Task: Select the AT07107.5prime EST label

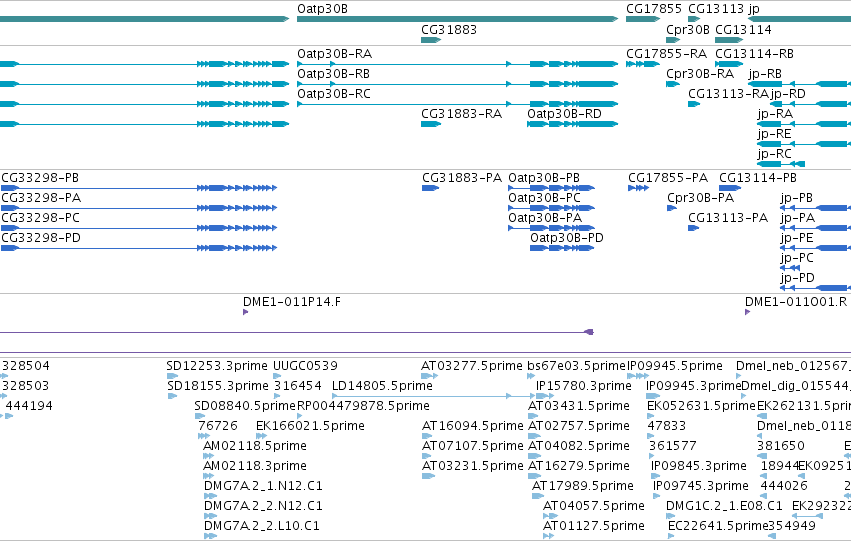Action: click(473, 447)
